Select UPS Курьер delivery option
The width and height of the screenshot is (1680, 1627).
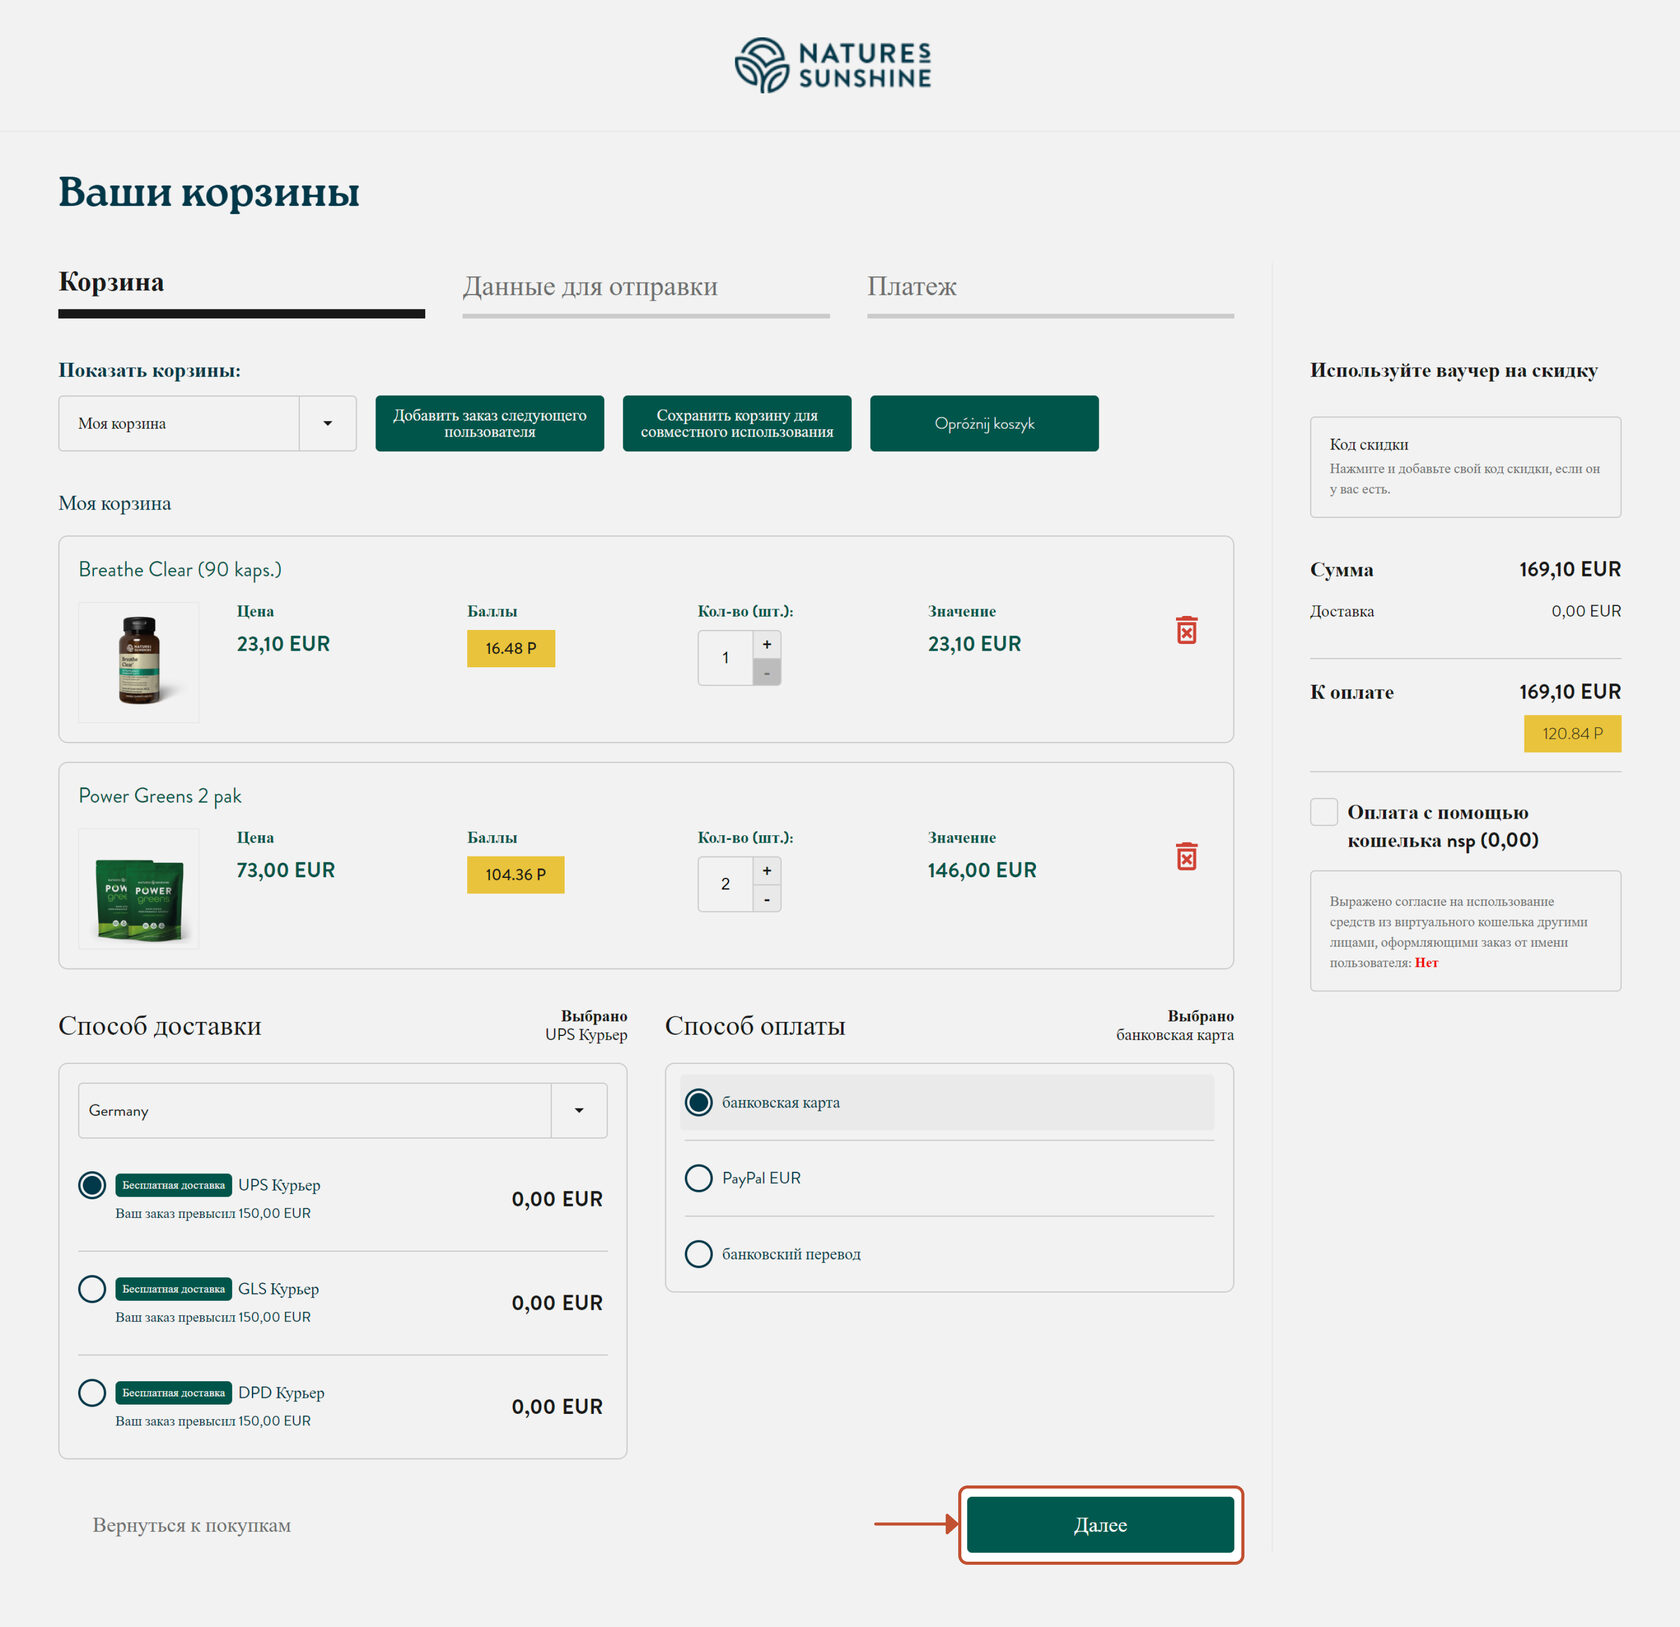92,1185
